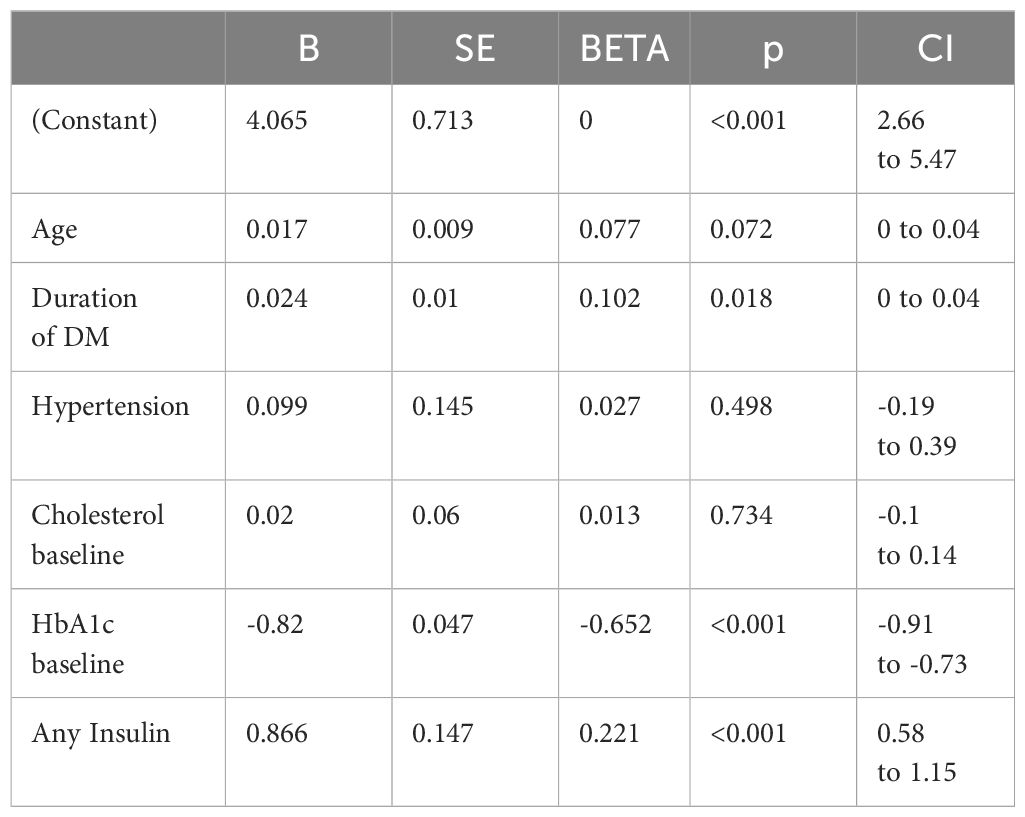The image size is (1025, 817).
Task: Click the Hypertension row label
Action: pos(110,407)
